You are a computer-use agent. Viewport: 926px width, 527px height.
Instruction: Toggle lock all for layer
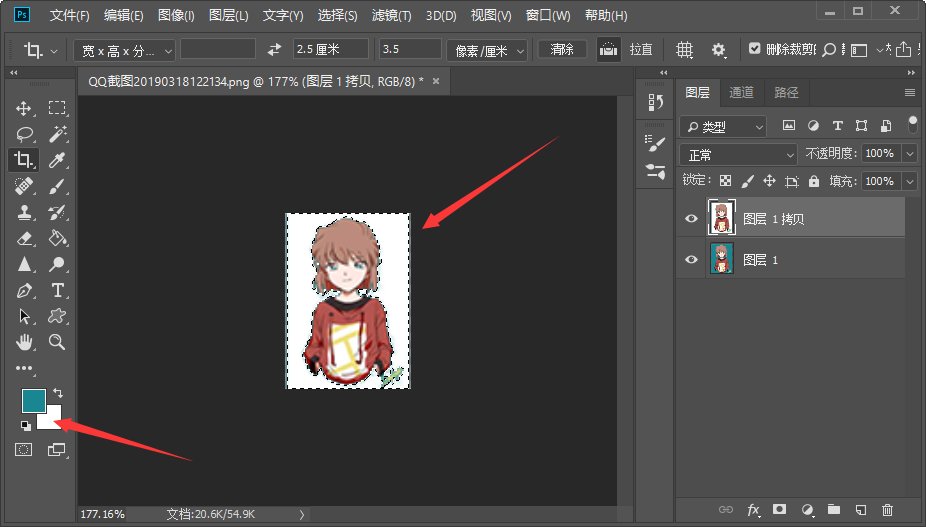814,181
